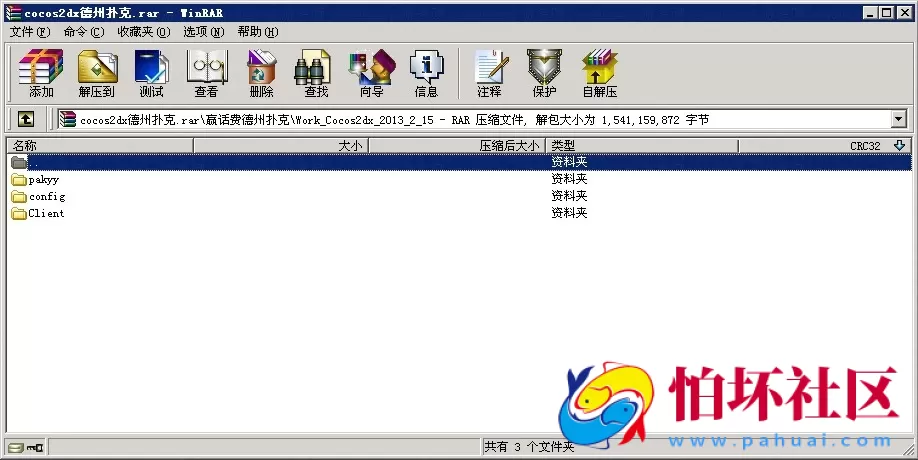Screen dimensions: 918x460
Task: Click the drive icon in status bar
Action: [x=16, y=448]
